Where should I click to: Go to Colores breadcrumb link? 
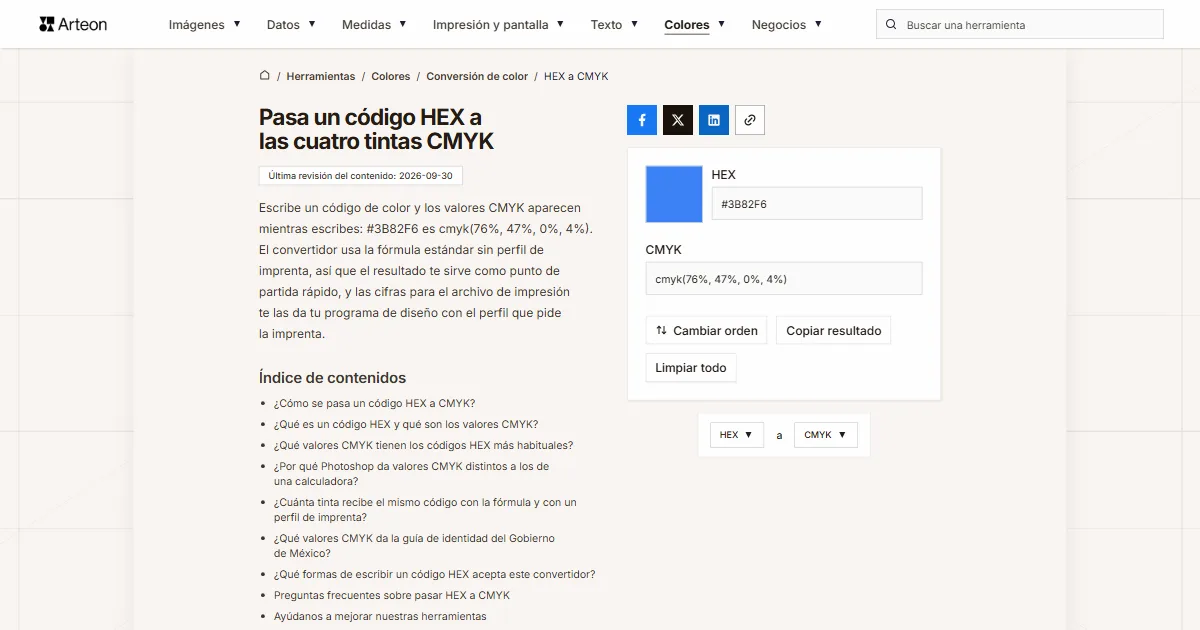coord(391,76)
